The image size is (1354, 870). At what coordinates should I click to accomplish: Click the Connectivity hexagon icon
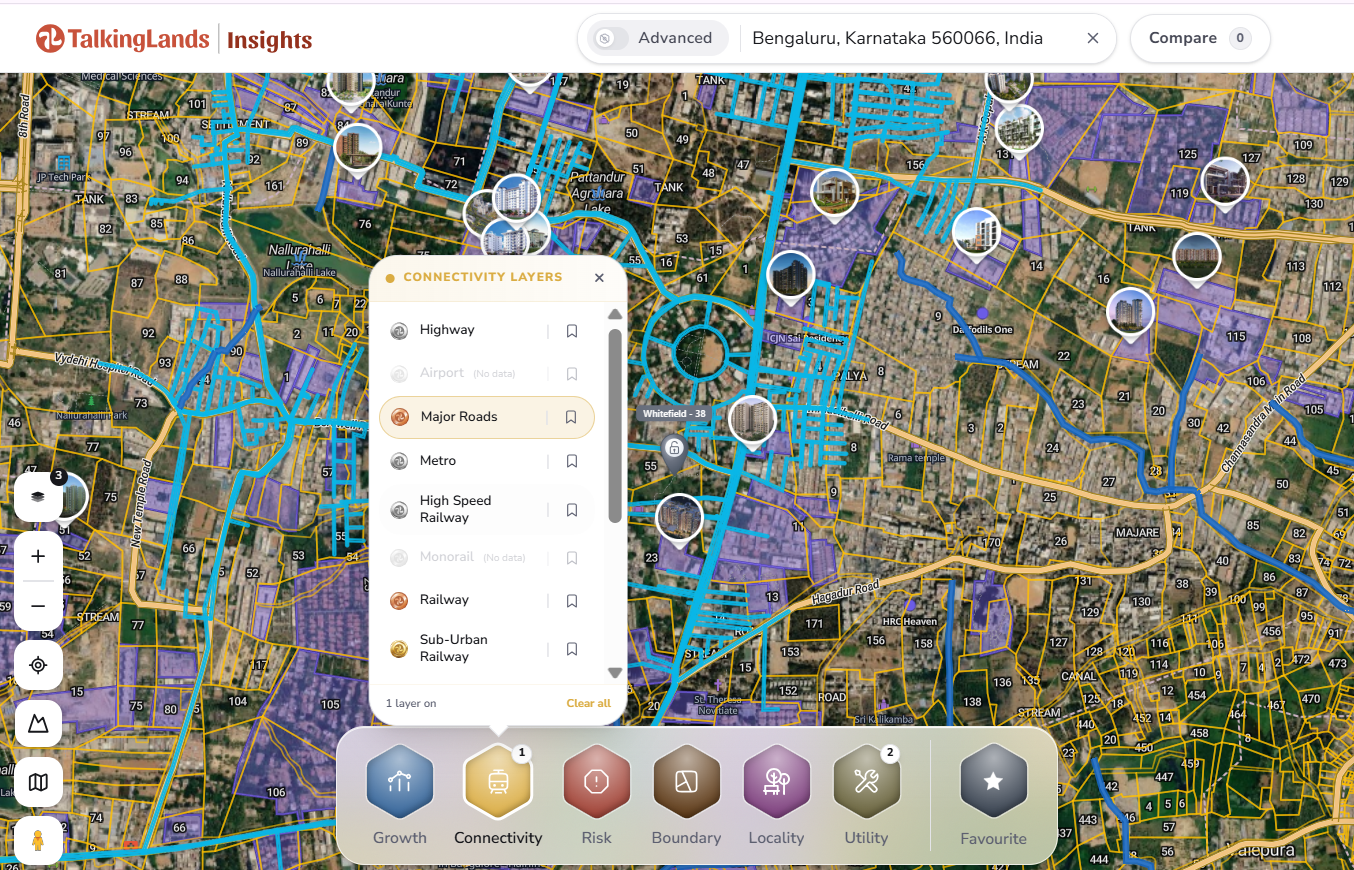click(498, 782)
